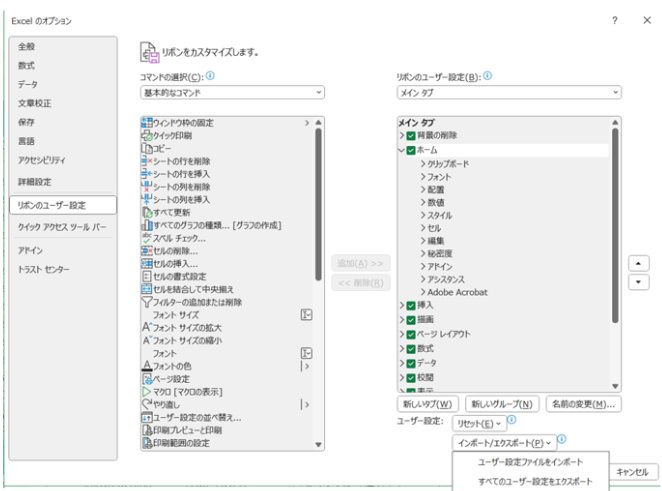Viewport: 662px width, 491px height.
Task: Select the ページ設定 command icon
Action: pyautogui.click(x=146, y=379)
